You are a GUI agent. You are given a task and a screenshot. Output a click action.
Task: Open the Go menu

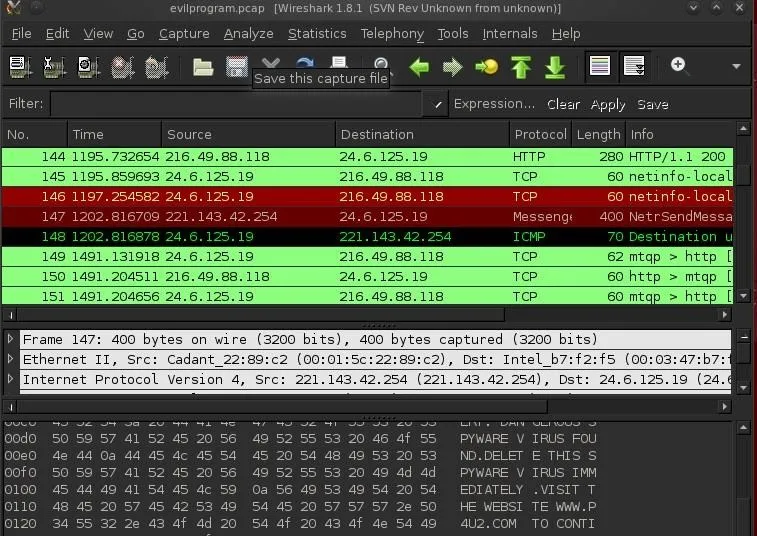point(136,33)
